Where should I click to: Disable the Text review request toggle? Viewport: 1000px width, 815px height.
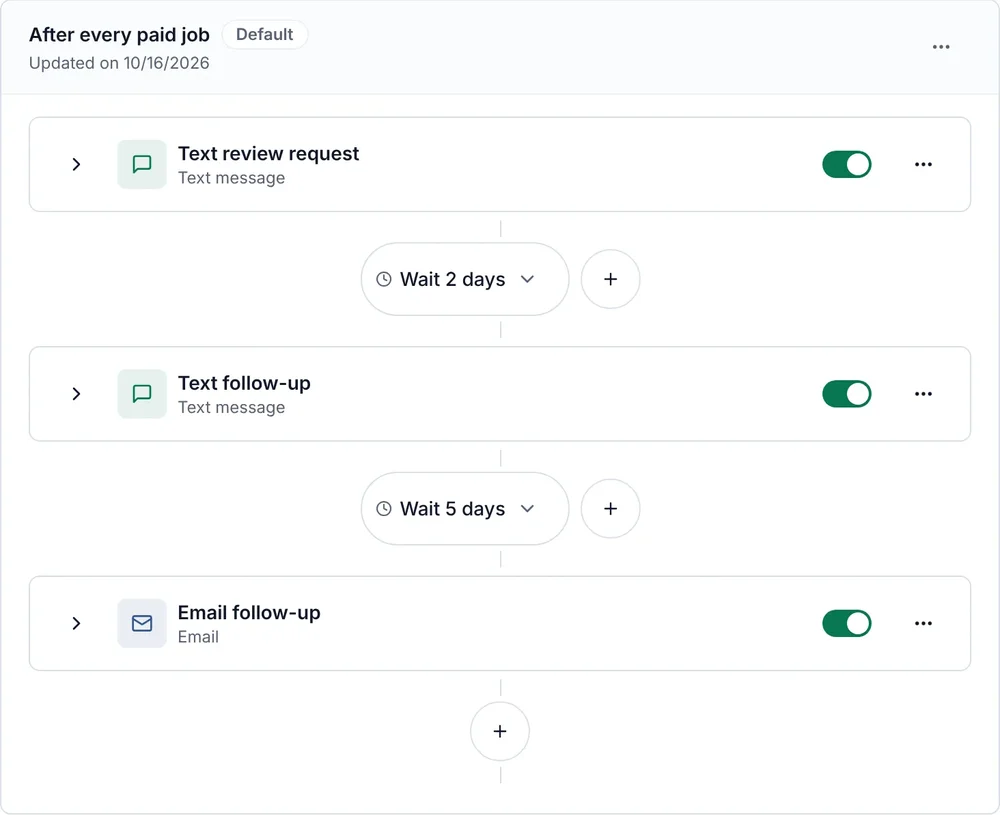(x=846, y=165)
